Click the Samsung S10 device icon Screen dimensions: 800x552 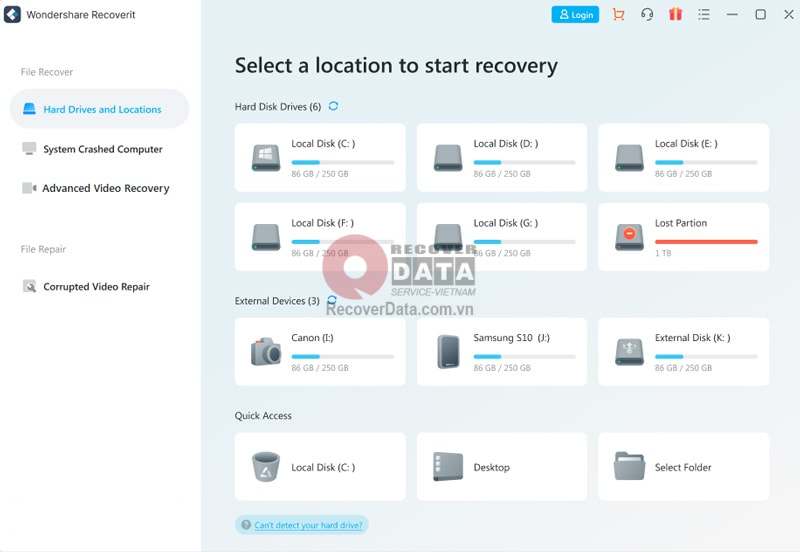(448, 352)
